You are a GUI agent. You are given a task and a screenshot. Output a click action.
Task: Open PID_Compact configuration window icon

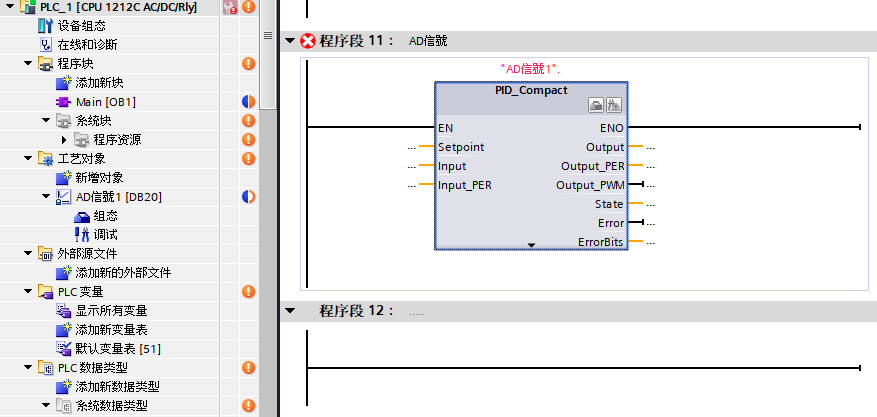coord(595,105)
